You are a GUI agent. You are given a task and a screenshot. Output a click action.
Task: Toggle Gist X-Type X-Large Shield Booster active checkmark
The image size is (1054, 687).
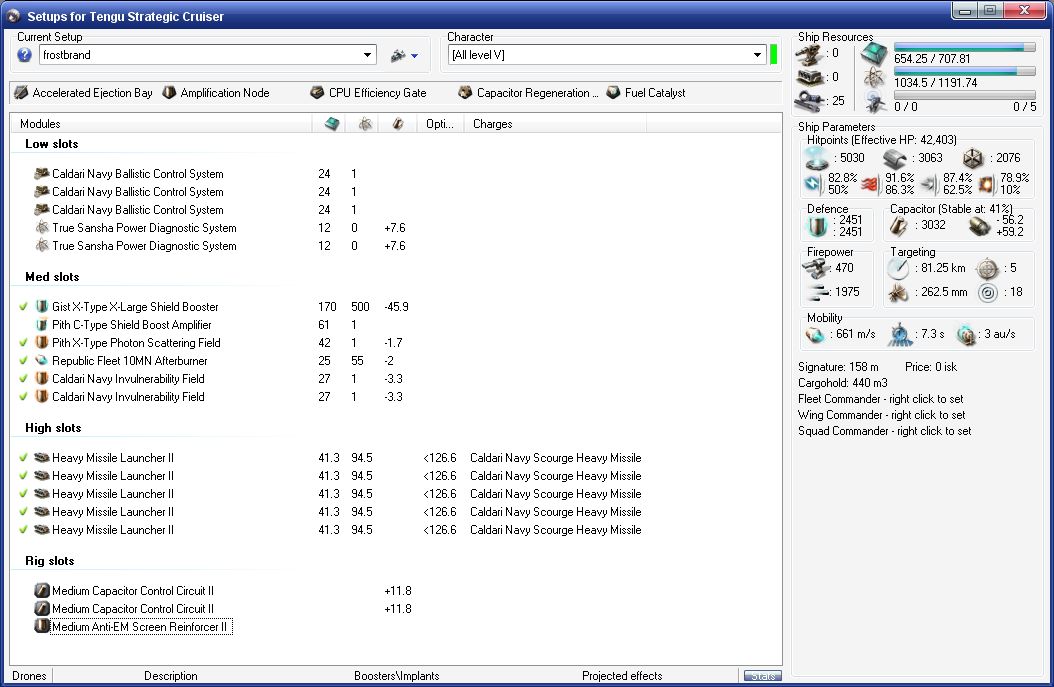tap(24, 307)
